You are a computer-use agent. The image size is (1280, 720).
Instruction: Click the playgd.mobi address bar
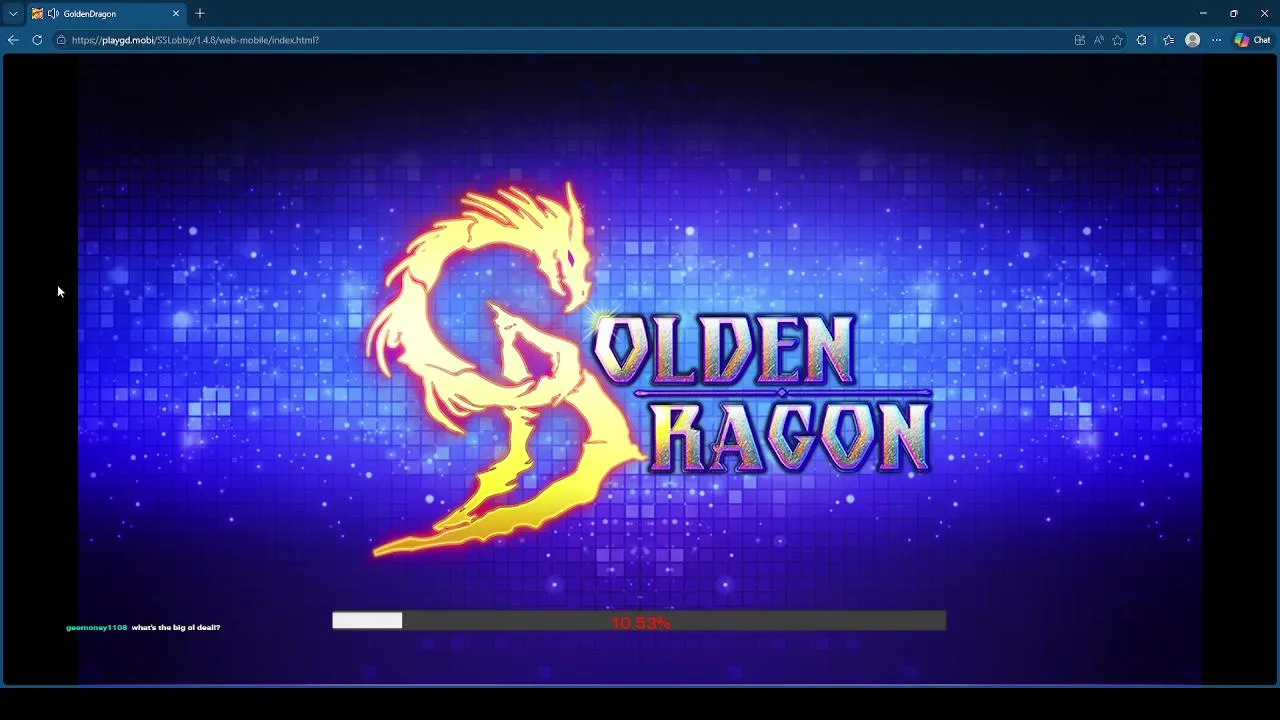(x=560, y=40)
